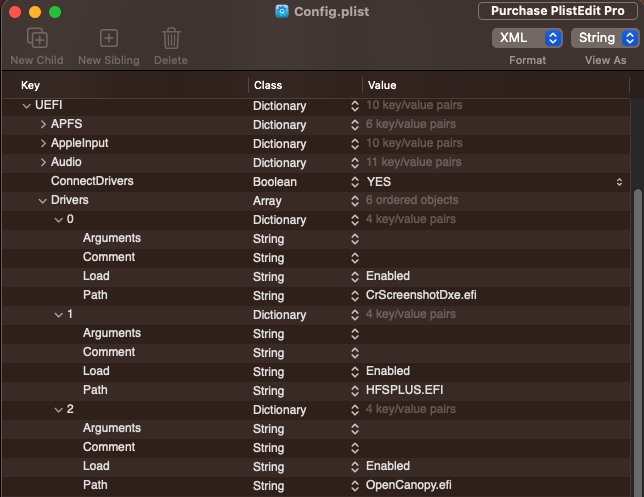This screenshot has width=644, height=497.
Task: Collapse driver item 2
Action: click(x=59, y=410)
